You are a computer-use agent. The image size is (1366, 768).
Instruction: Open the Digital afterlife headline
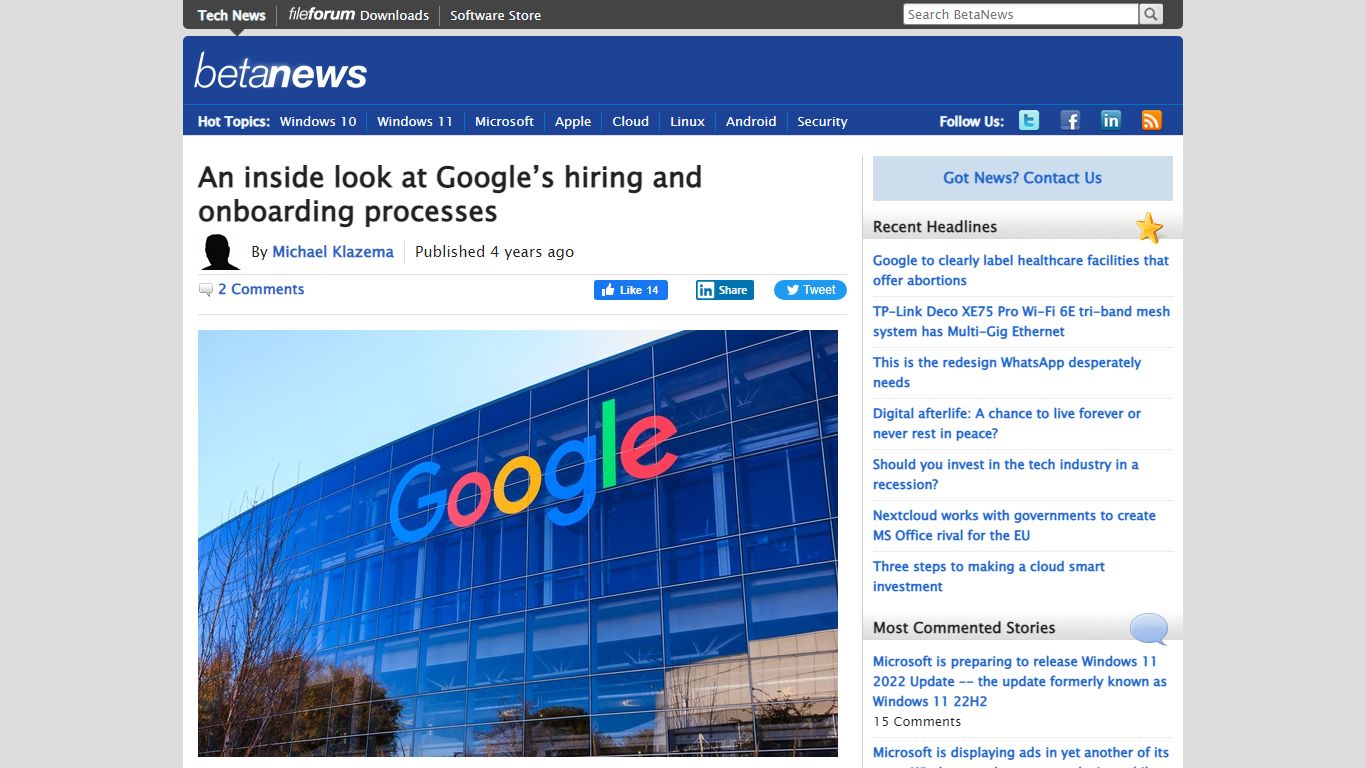(x=1007, y=423)
